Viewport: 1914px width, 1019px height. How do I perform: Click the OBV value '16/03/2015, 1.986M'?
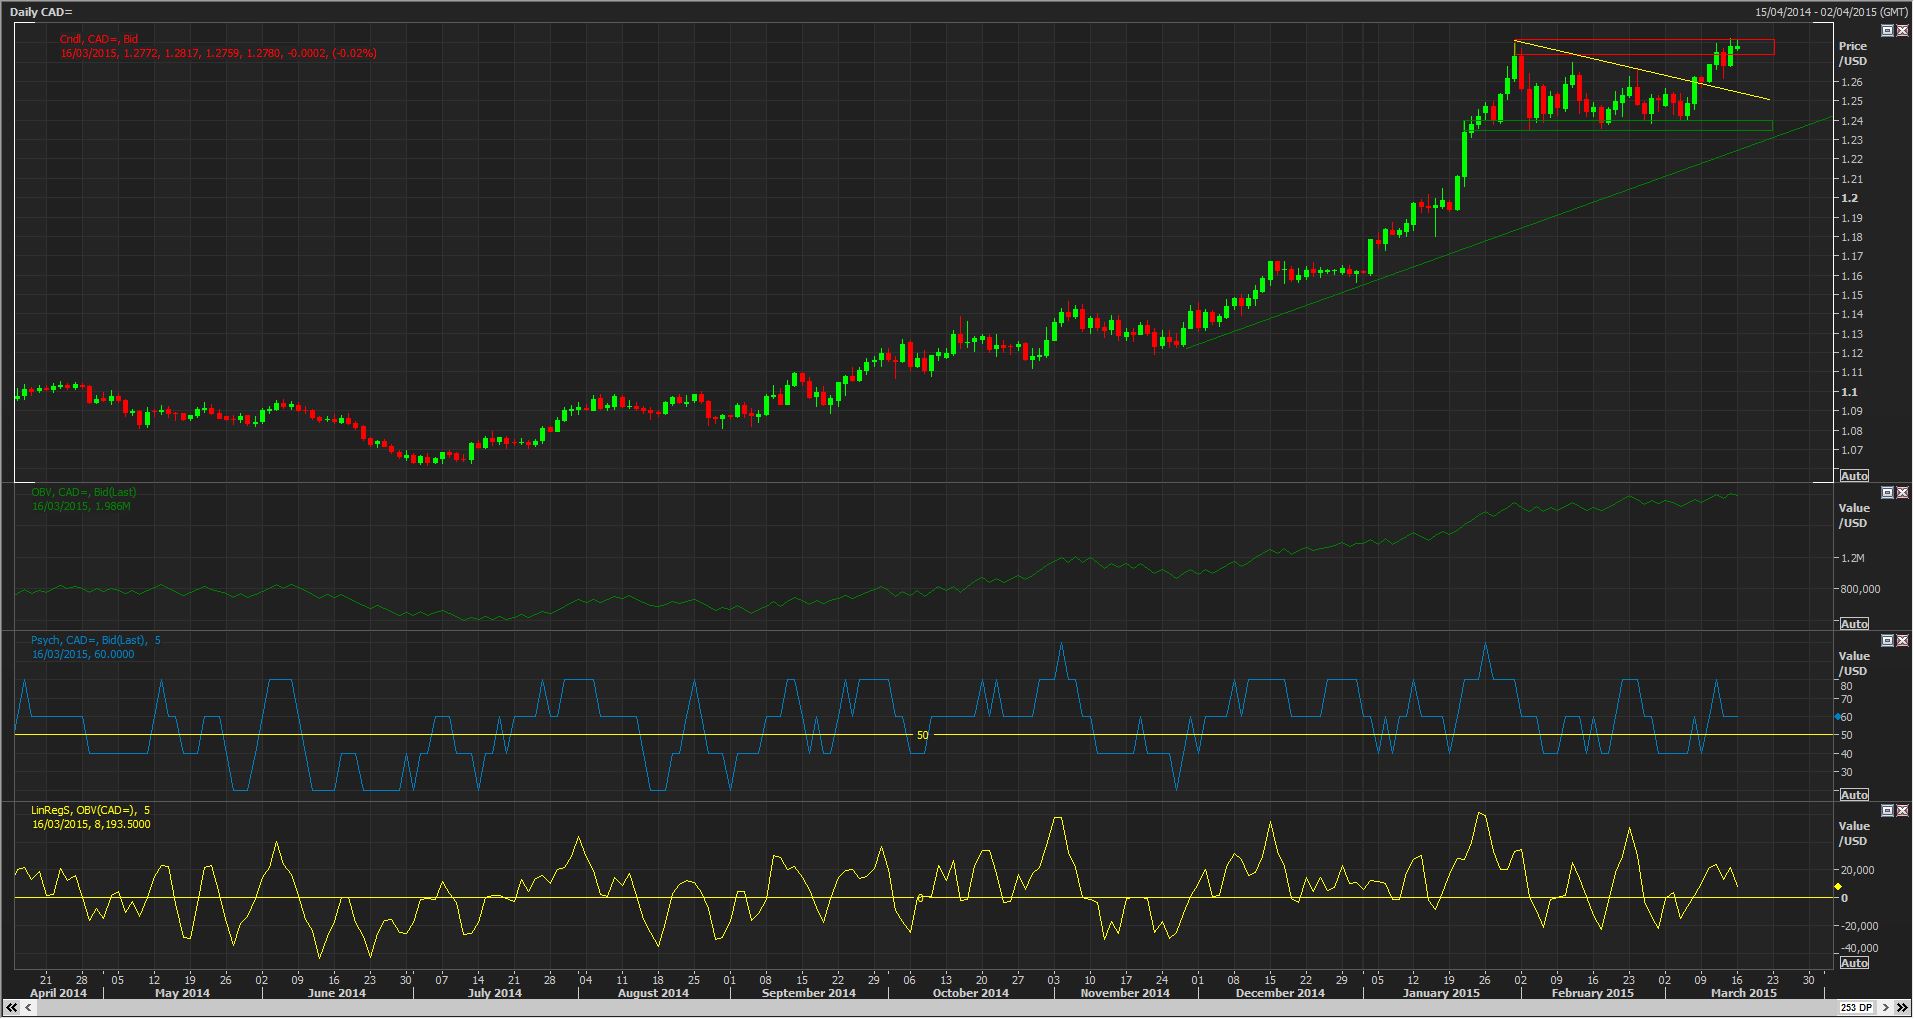pos(81,506)
